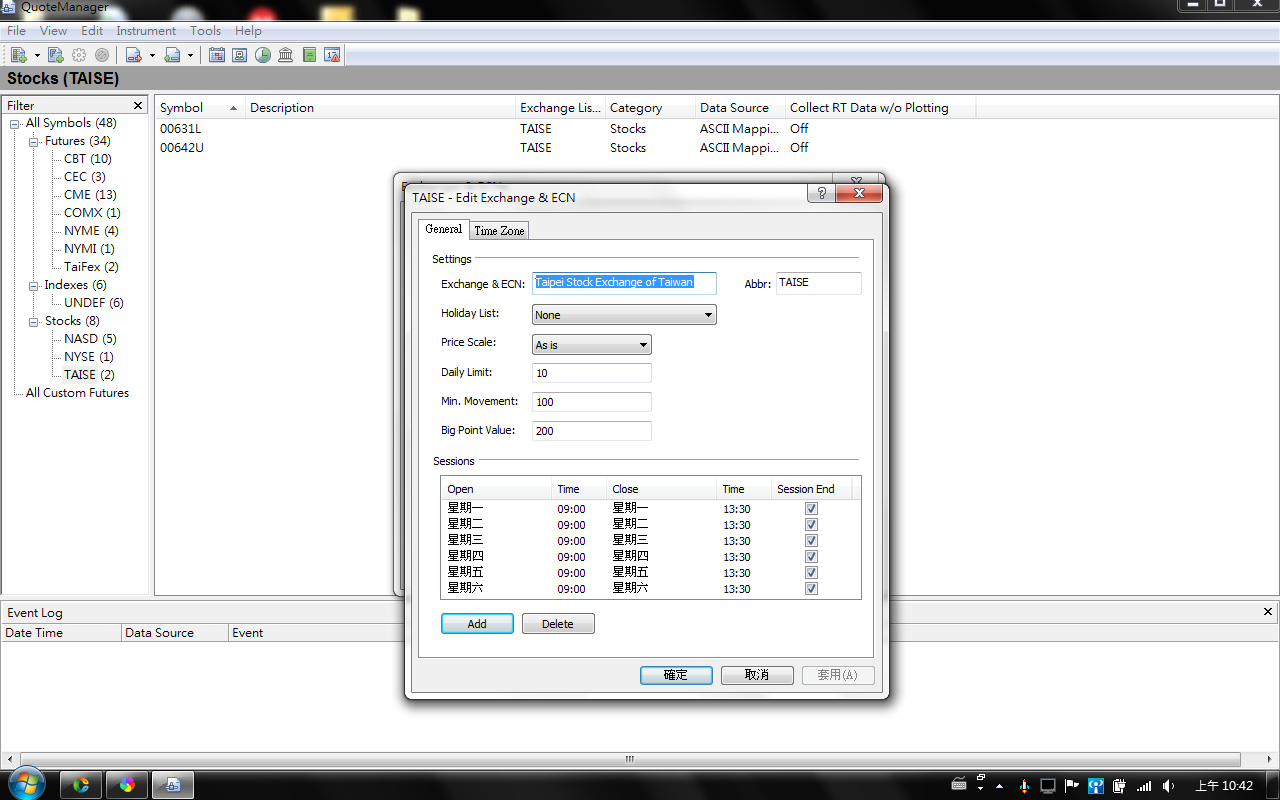The image size is (1280, 800).
Task: Click the Delete session button
Action: pyautogui.click(x=558, y=624)
